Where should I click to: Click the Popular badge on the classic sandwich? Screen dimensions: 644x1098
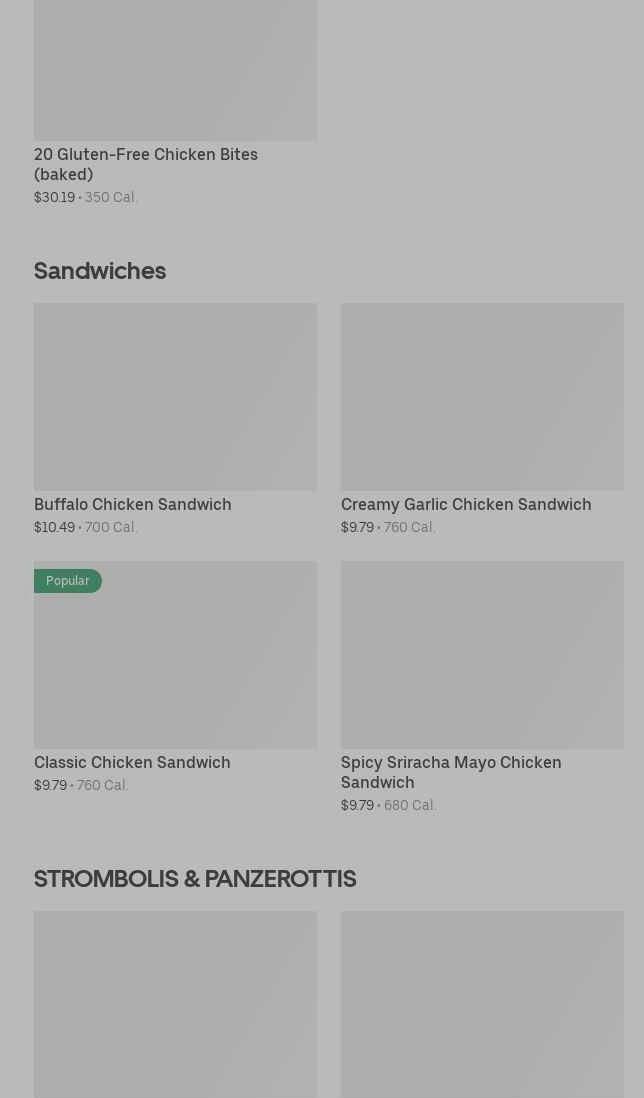pos(68,581)
